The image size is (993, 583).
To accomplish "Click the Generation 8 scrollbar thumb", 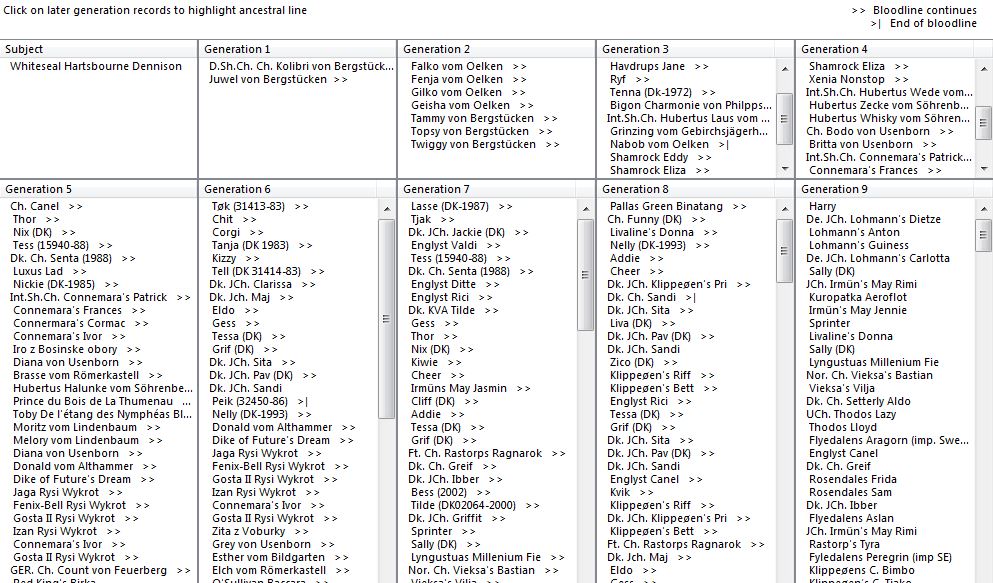I will pyautogui.click(x=785, y=251).
